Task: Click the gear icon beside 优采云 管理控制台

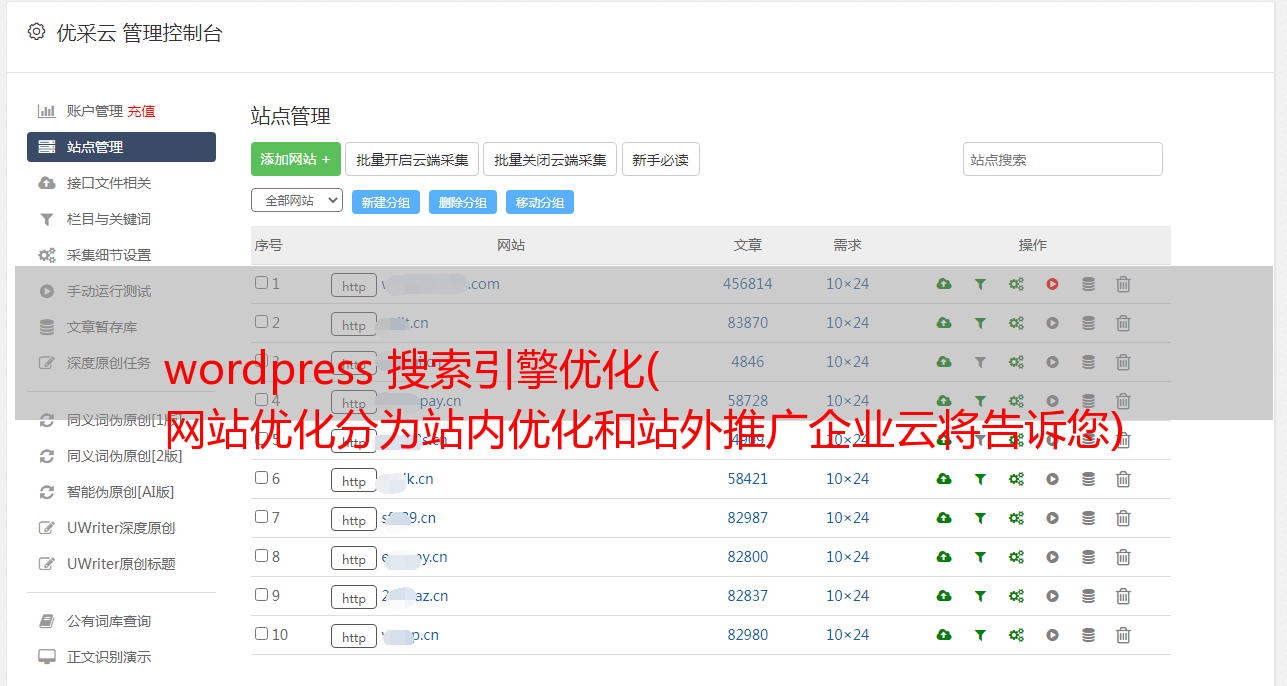Action: tap(36, 32)
